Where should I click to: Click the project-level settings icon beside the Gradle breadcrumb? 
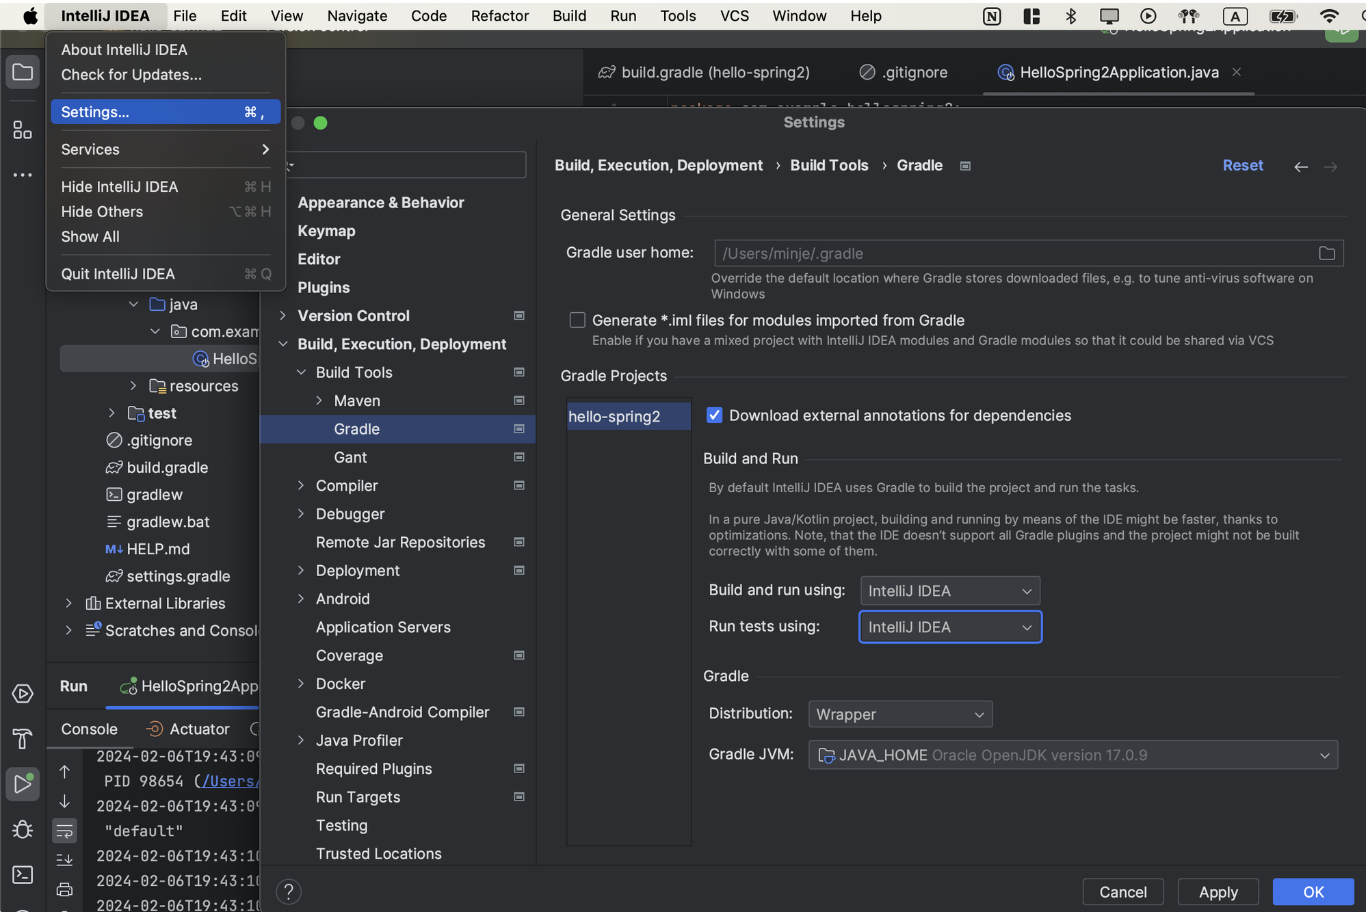(x=965, y=166)
